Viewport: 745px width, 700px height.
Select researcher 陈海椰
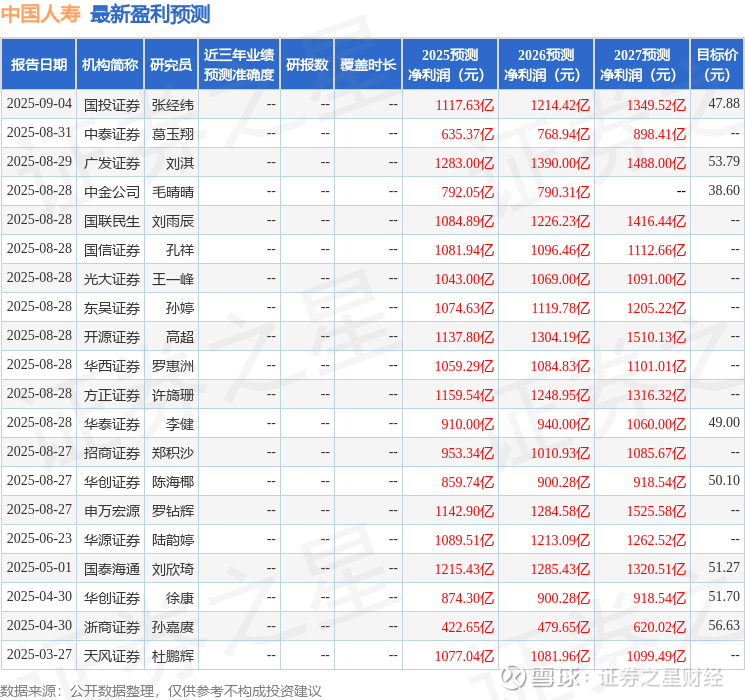pyautogui.click(x=172, y=482)
